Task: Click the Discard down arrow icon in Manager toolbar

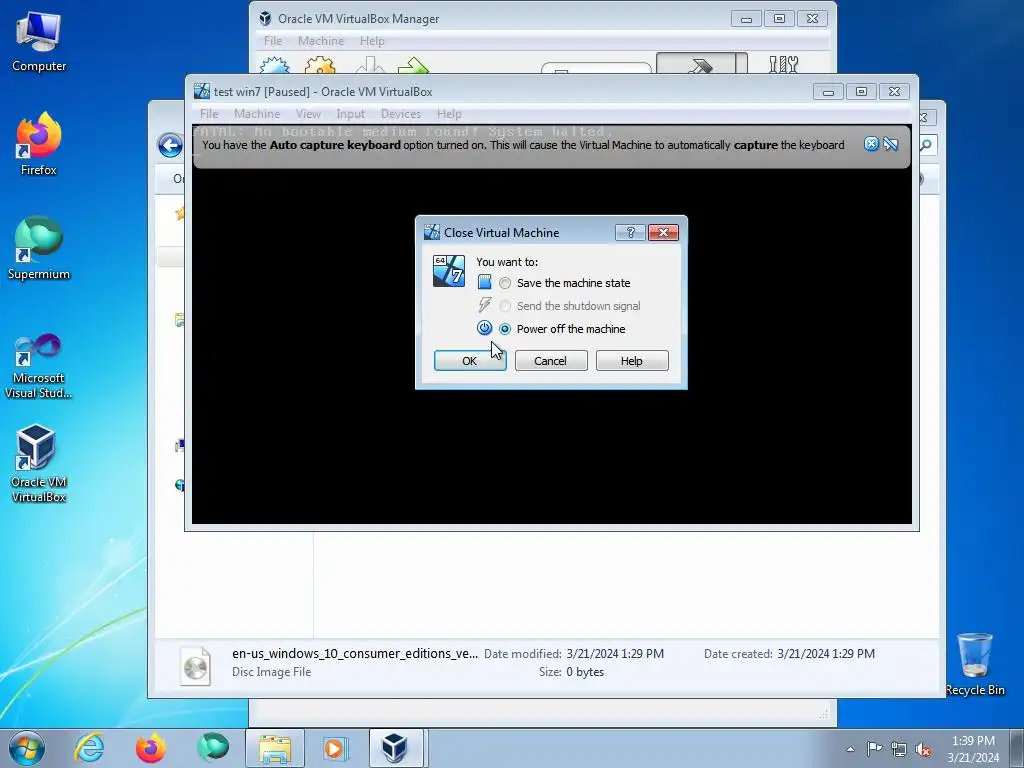Action: [x=370, y=65]
